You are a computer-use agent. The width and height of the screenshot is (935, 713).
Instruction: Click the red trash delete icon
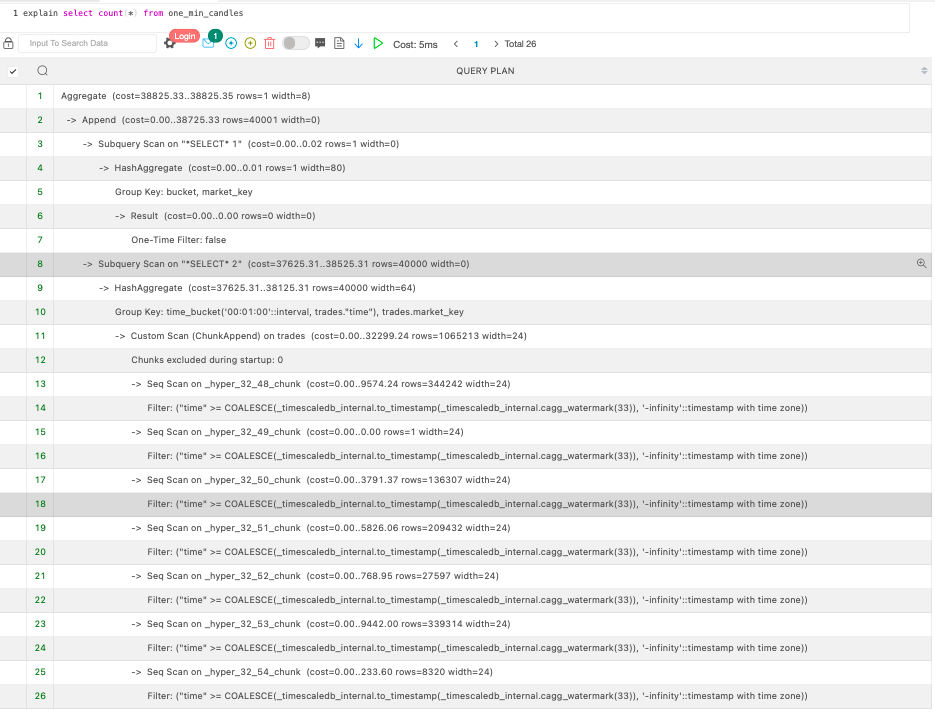pyautogui.click(x=270, y=44)
